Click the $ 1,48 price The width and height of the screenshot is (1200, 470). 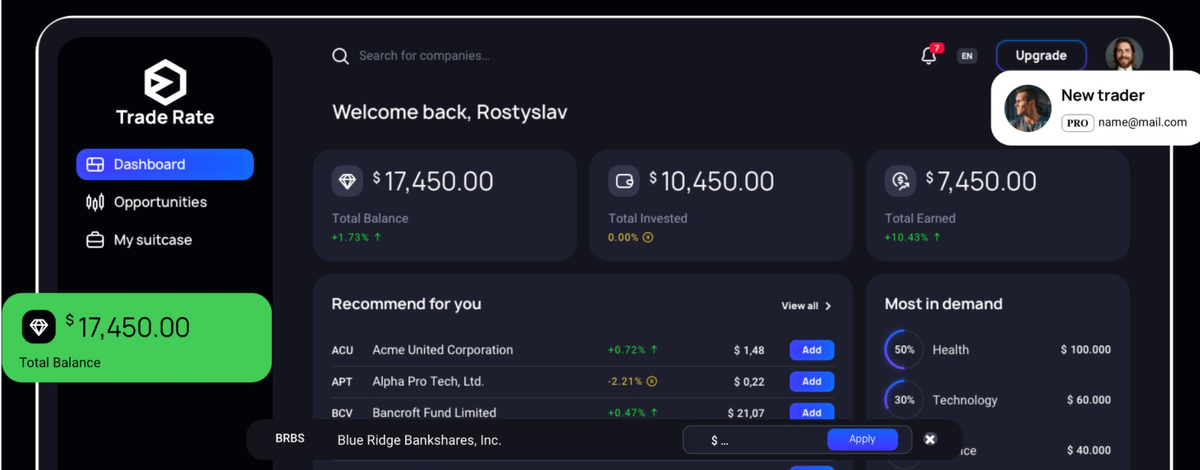click(749, 350)
